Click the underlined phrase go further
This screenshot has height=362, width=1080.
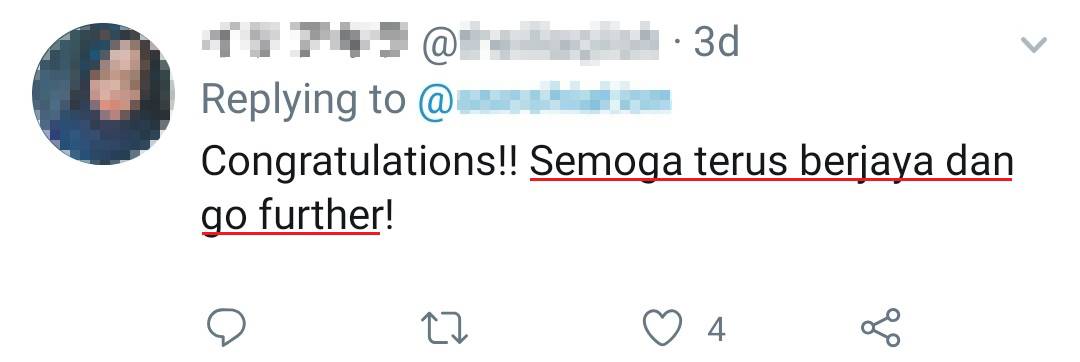(291, 217)
